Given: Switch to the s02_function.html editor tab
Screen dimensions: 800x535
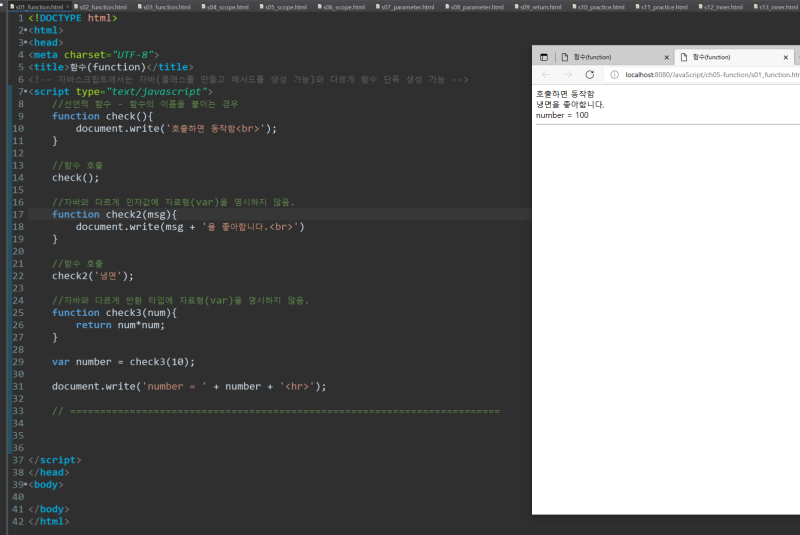Looking at the screenshot, I should point(101,7).
